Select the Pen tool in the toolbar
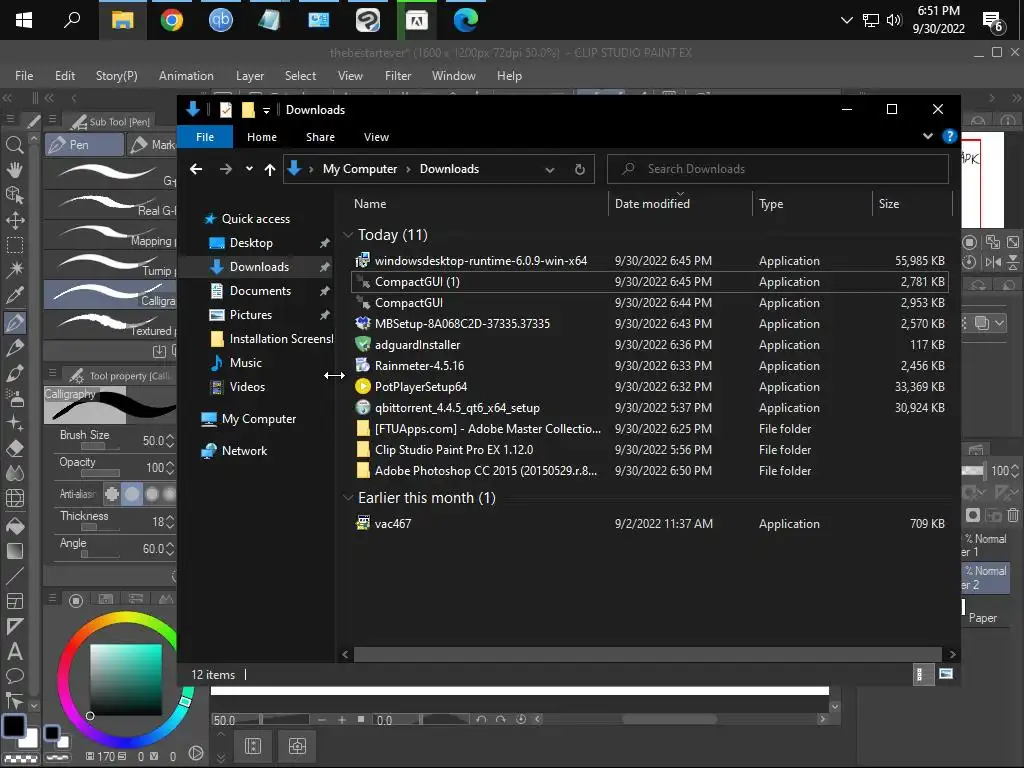1024x768 pixels. click(14, 321)
